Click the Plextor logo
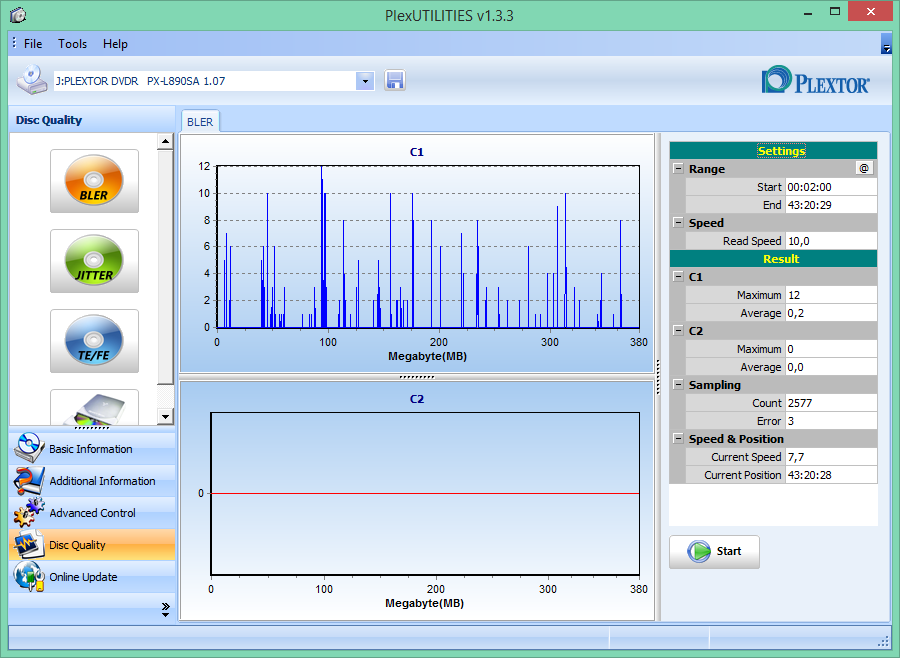Image resolution: width=900 pixels, height=658 pixels. coord(815,80)
